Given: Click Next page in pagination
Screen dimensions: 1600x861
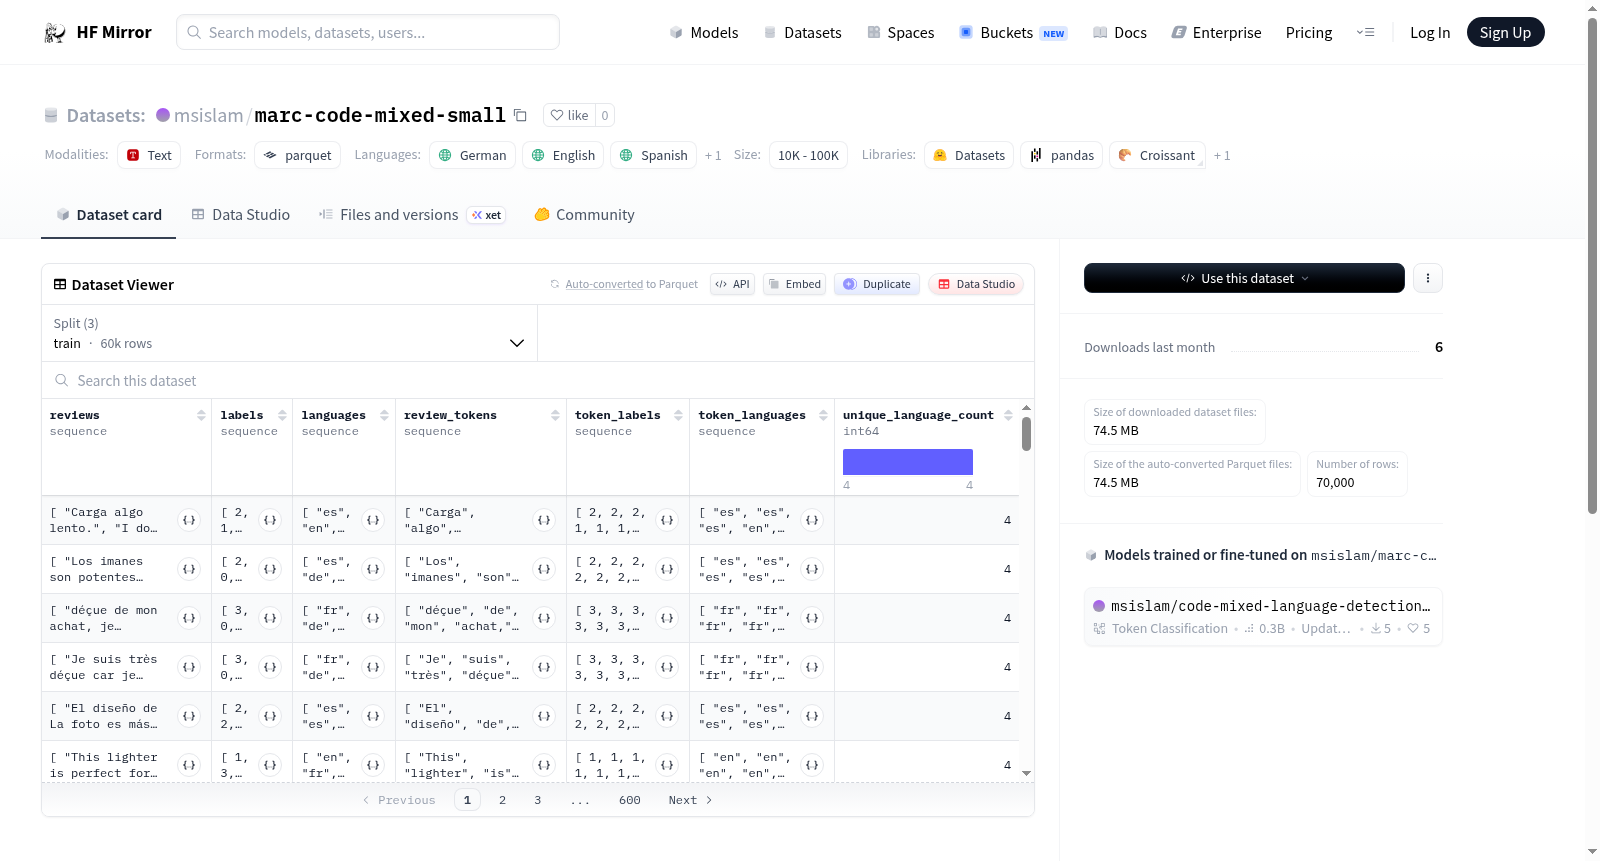Looking at the screenshot, I should (690, 800).
